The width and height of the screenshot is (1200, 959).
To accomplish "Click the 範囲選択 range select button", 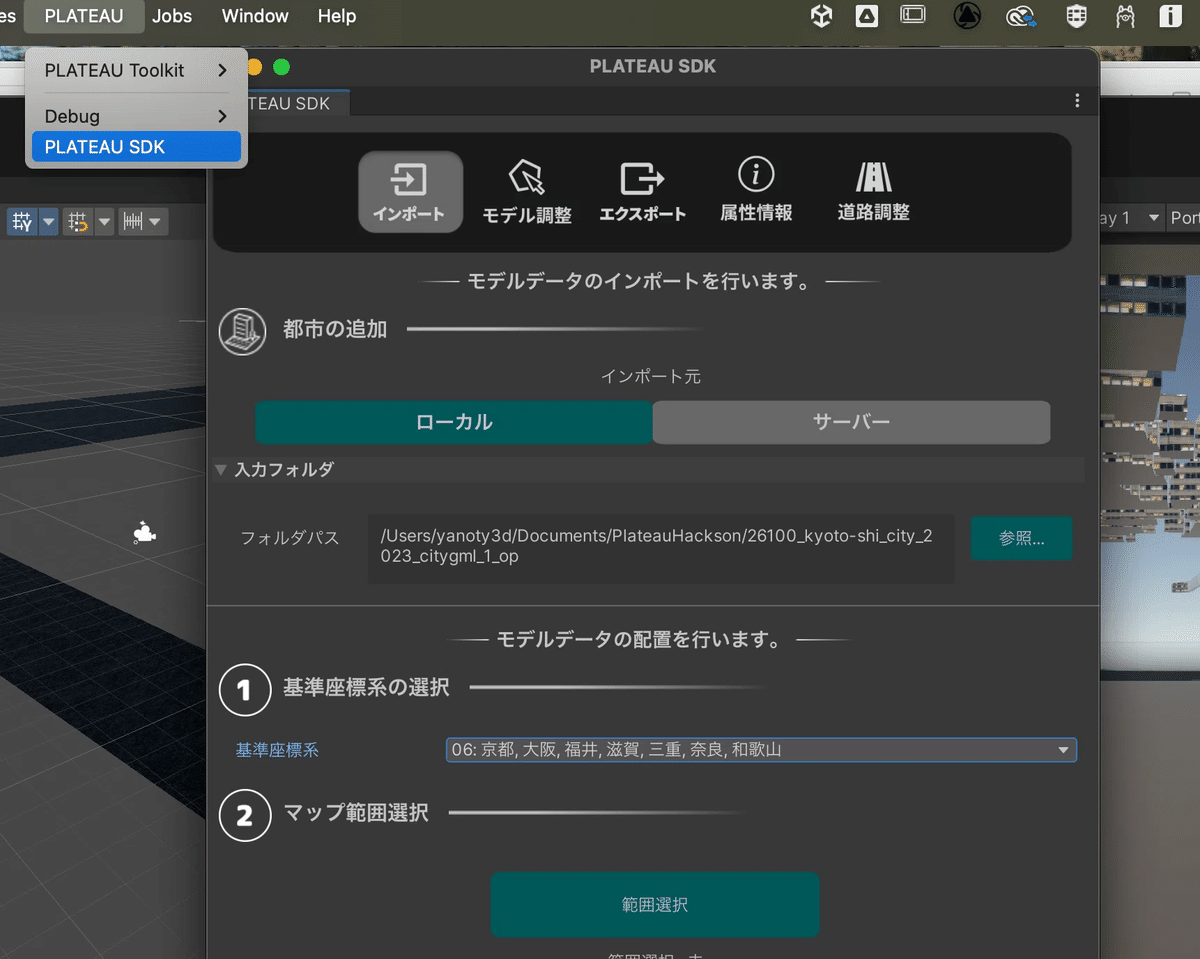I will [654, 905].
